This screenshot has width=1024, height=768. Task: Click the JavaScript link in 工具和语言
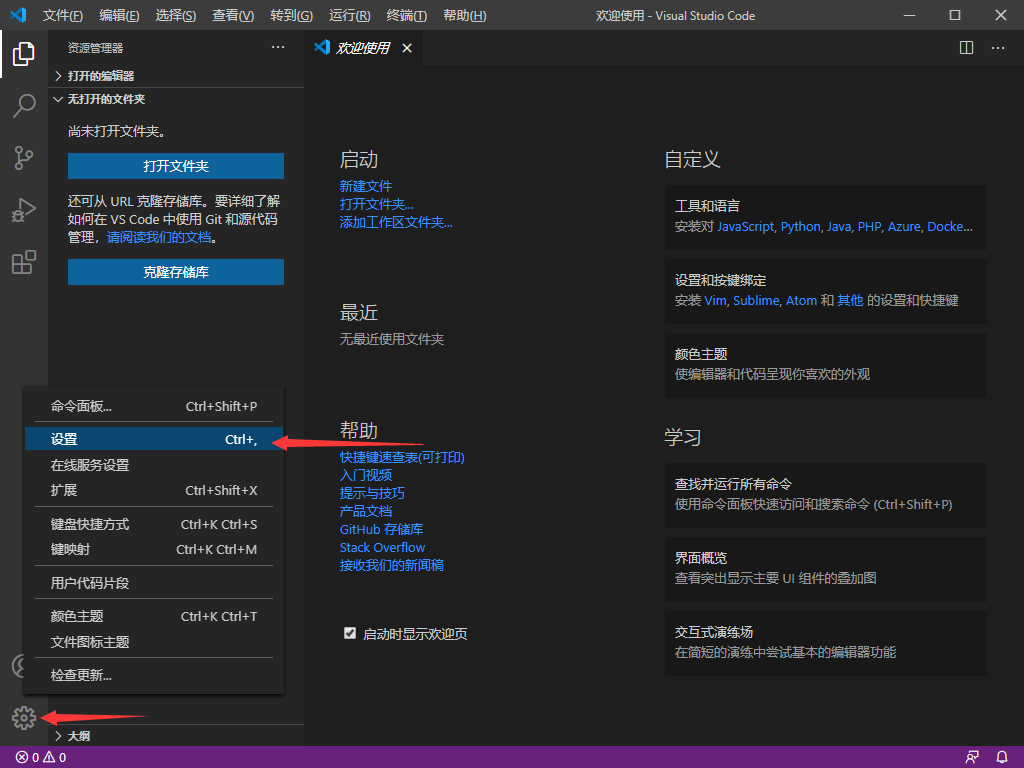[746, 227]
